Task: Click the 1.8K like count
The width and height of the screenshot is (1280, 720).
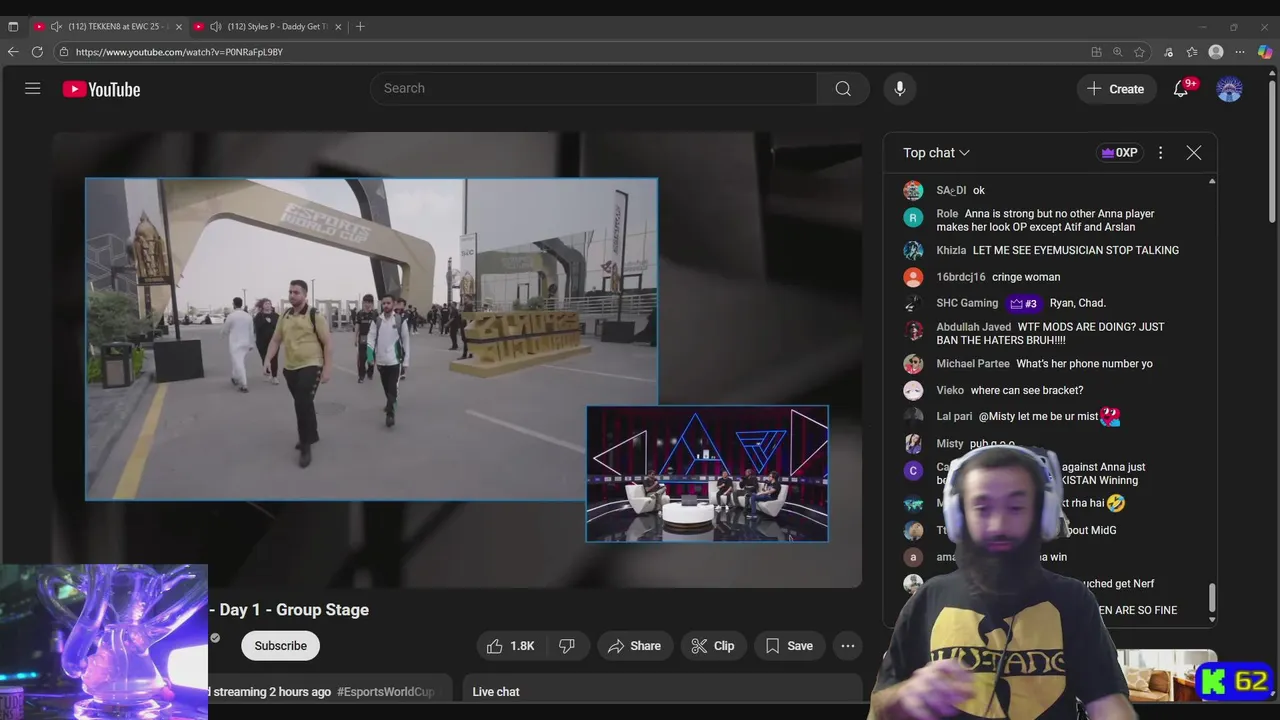Action: [522, 646]
